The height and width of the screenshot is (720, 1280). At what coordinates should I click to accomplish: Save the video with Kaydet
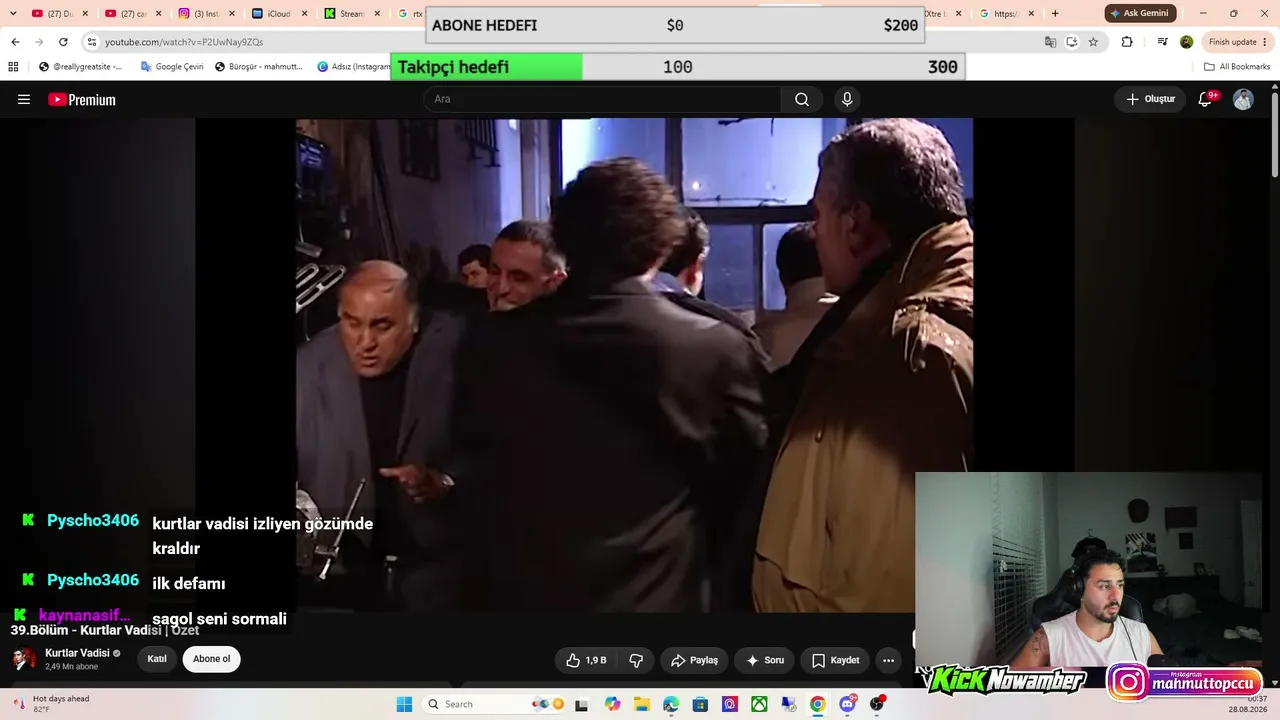[835, 660]
